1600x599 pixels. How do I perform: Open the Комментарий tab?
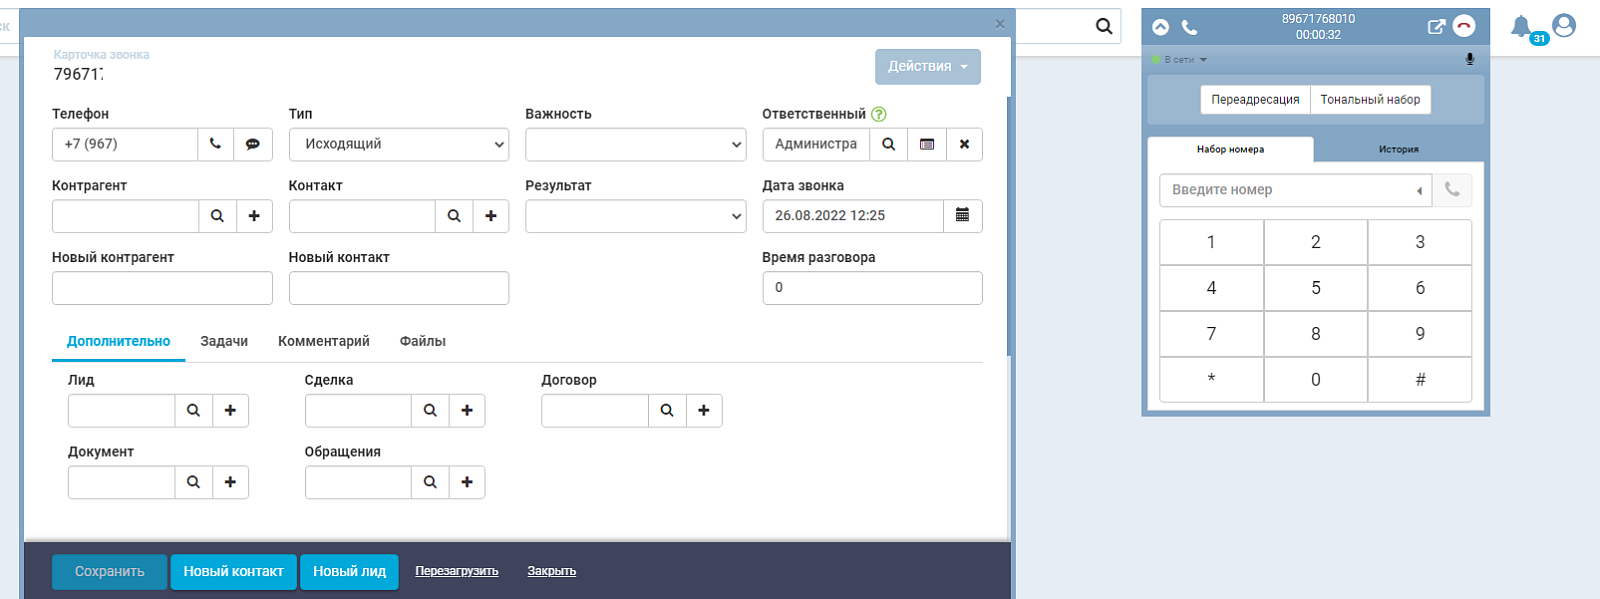324,341
